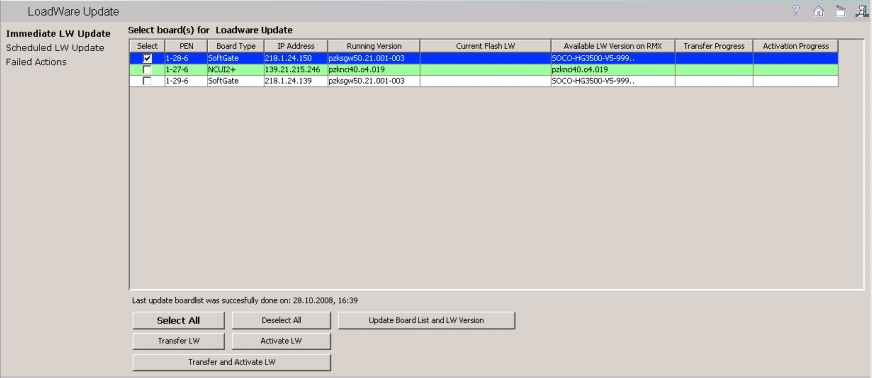The height and width of the screenshot is (378, 872).
Task: Sort by the PEN column header
Action: (186, 46)
